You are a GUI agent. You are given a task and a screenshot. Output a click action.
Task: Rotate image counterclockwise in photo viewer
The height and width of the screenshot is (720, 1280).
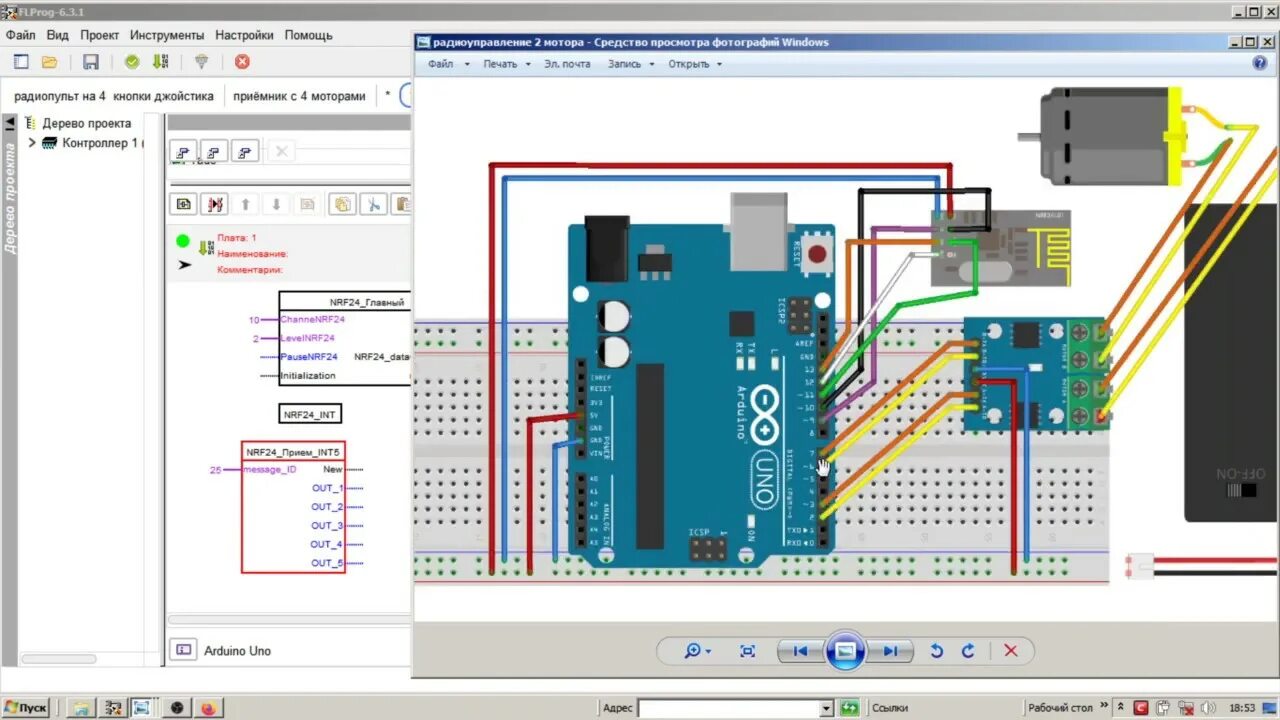936,651
